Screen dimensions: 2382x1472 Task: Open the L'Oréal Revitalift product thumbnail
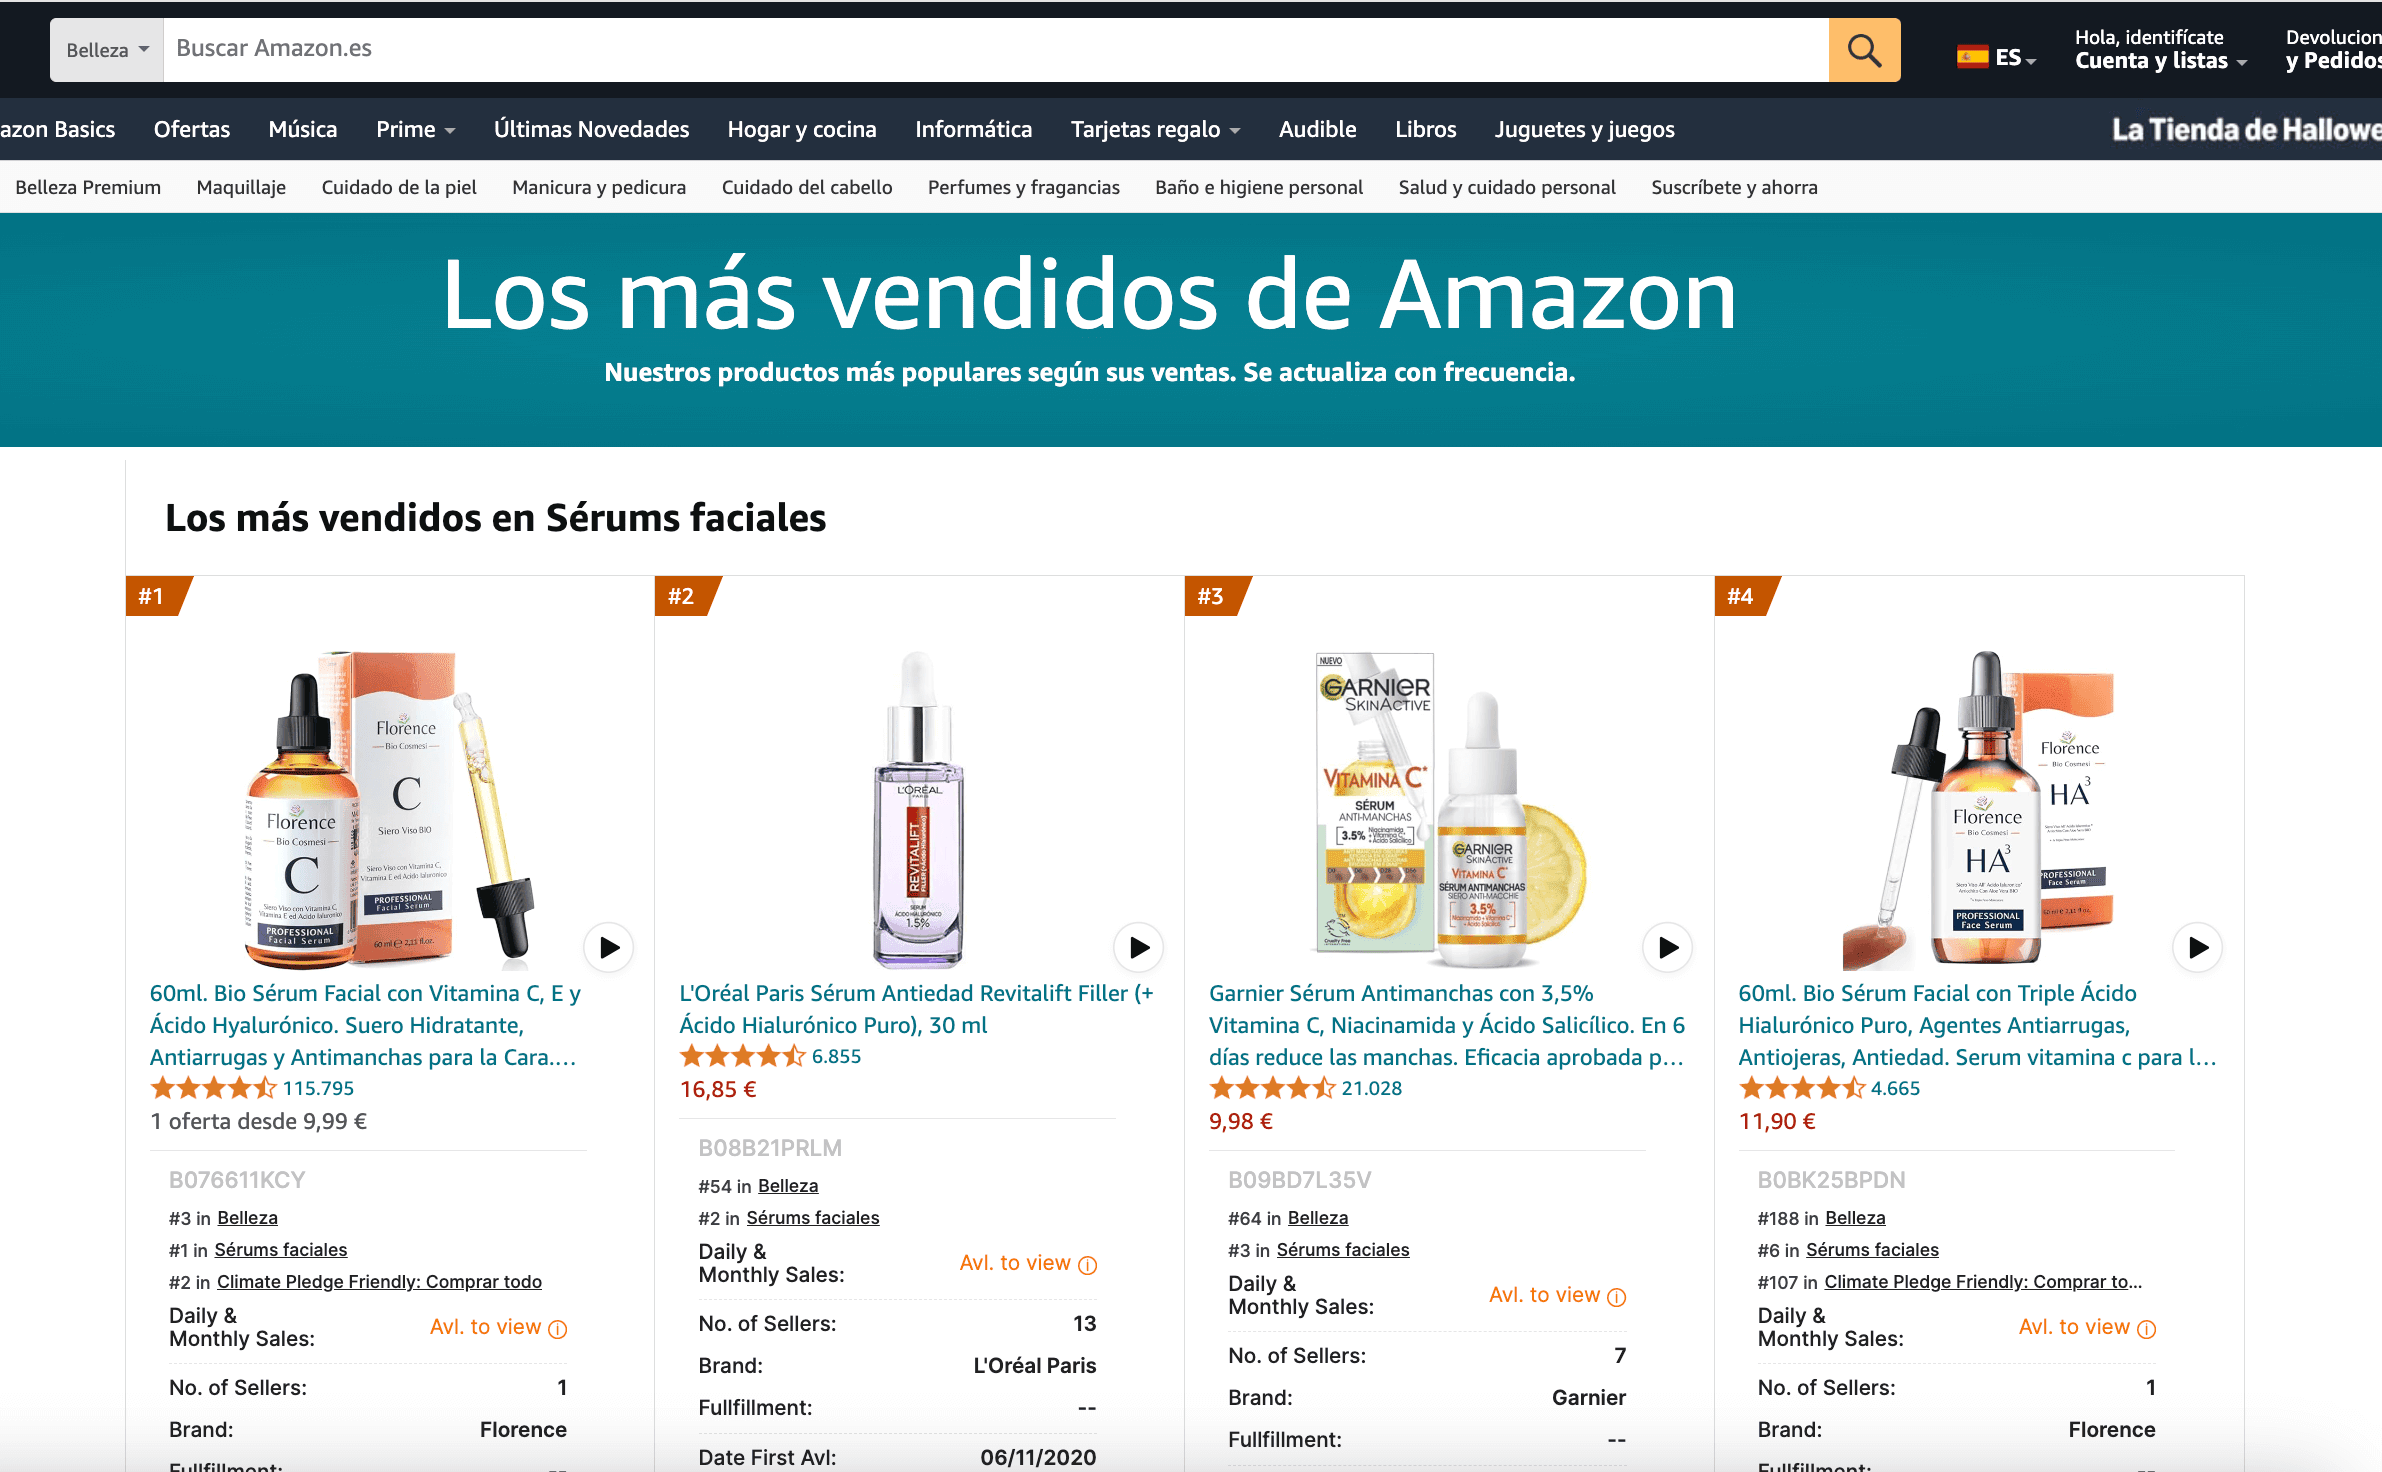(918, 810)
